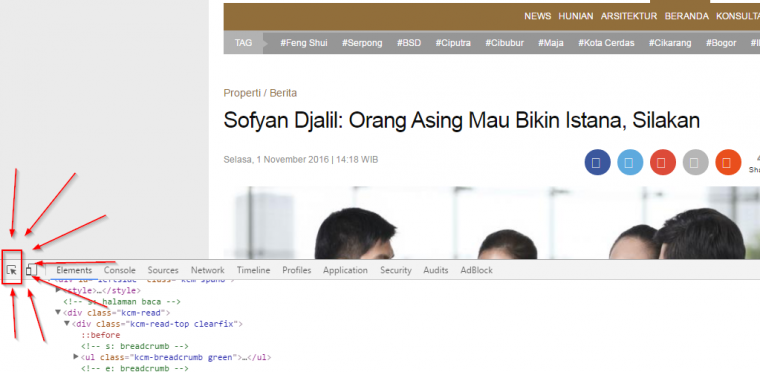Open the ARSITEKTUR menu item
This screenshot has height=372, width=760.
click(x=629, y=16)
